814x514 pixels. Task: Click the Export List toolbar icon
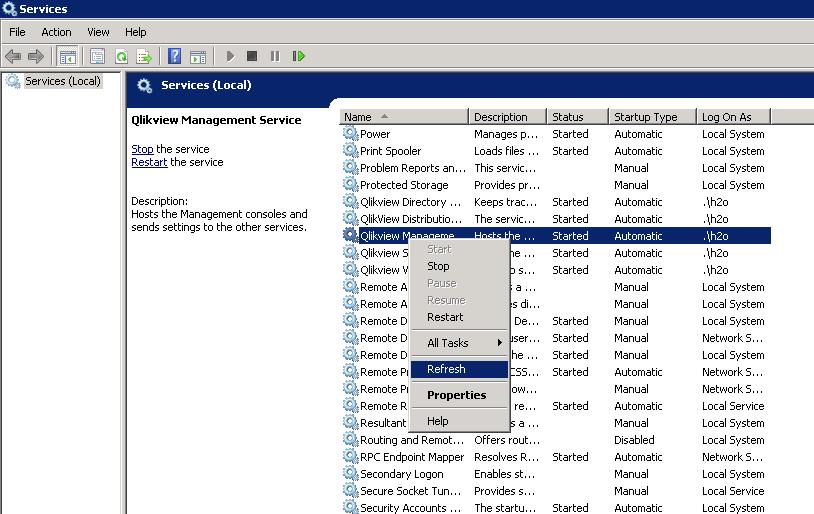pos(144,57)
